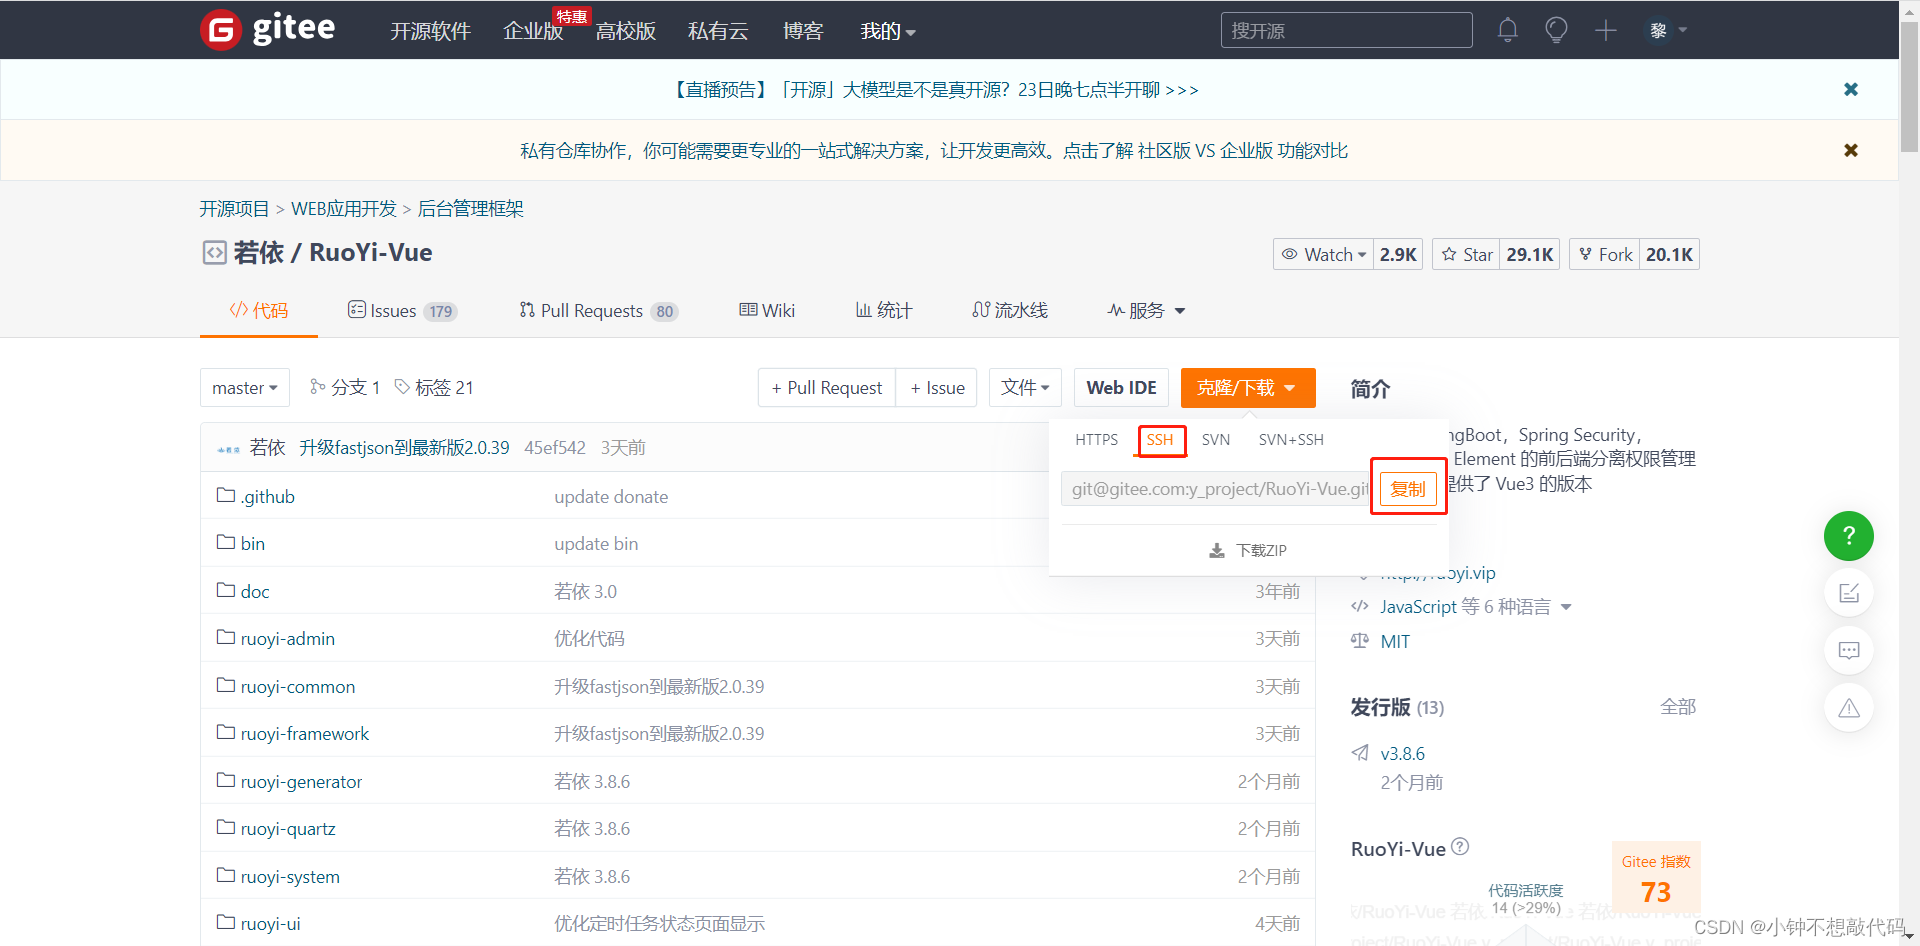Click the floating warning report icon
Viewport: 1920px width, 946px height.
click(1849, 708)
